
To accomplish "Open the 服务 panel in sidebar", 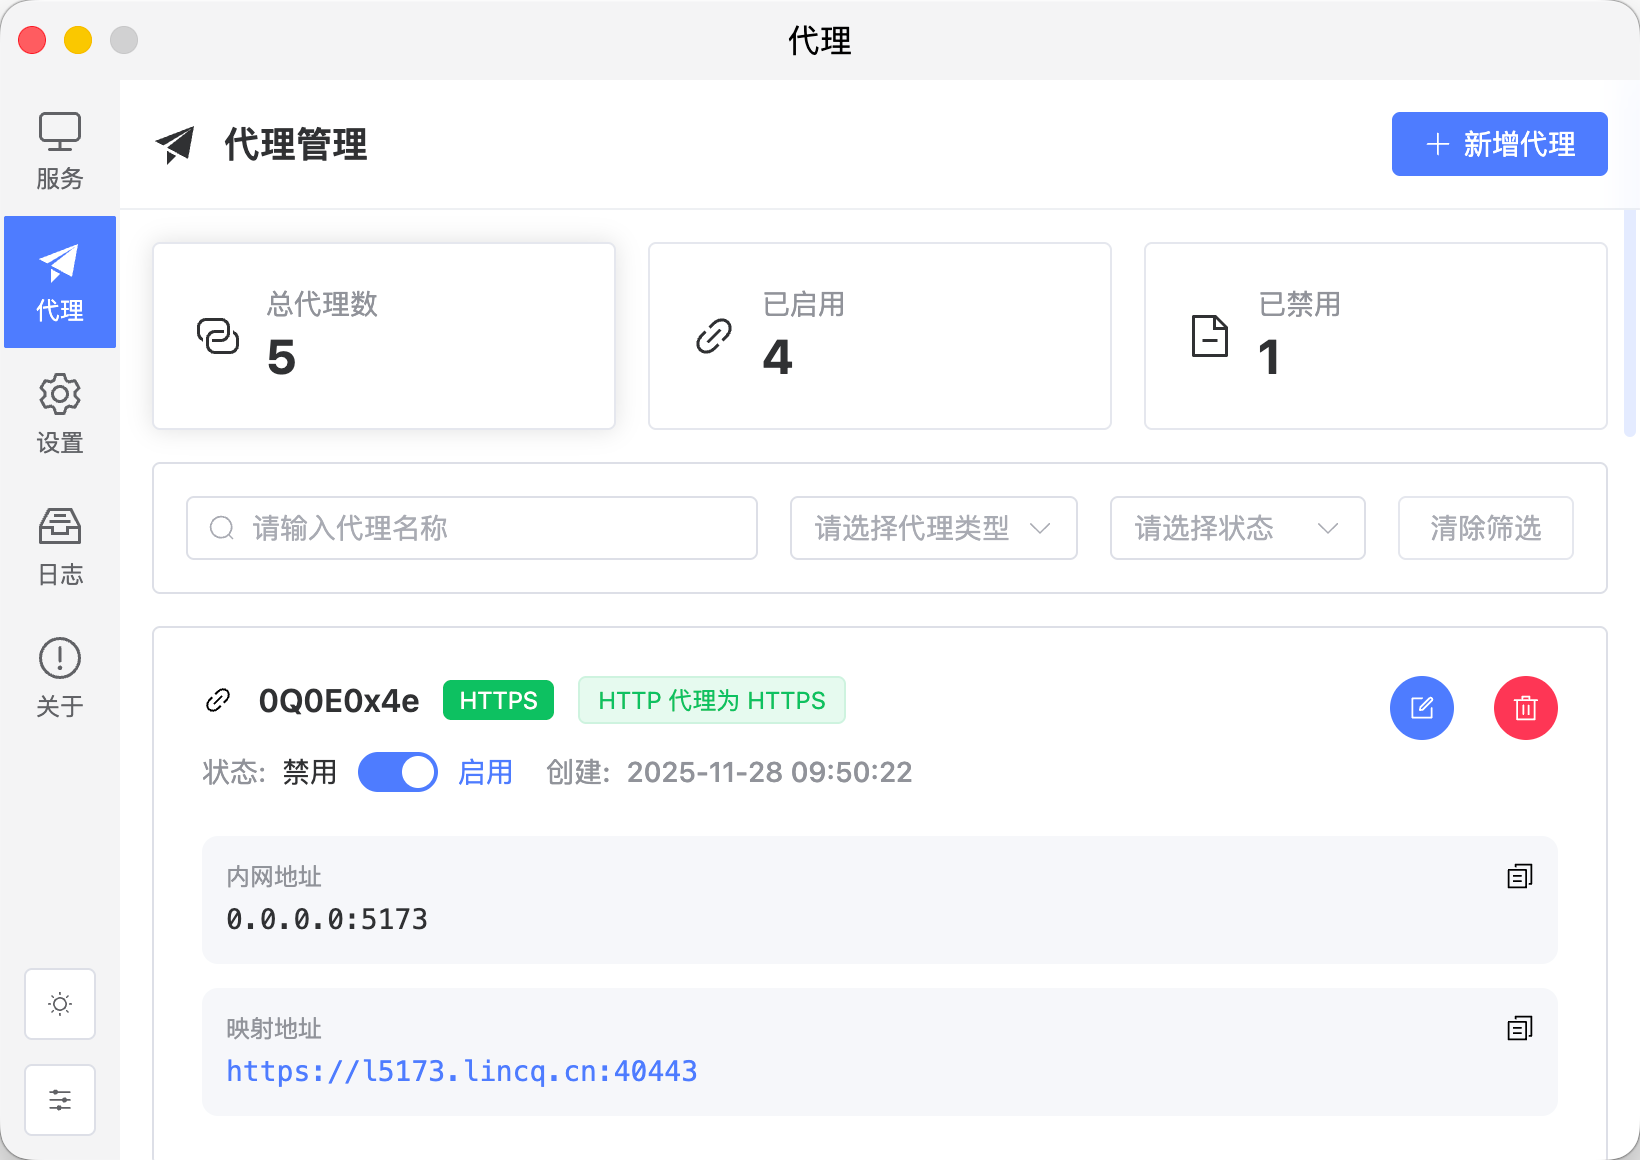I will point(59,150).
